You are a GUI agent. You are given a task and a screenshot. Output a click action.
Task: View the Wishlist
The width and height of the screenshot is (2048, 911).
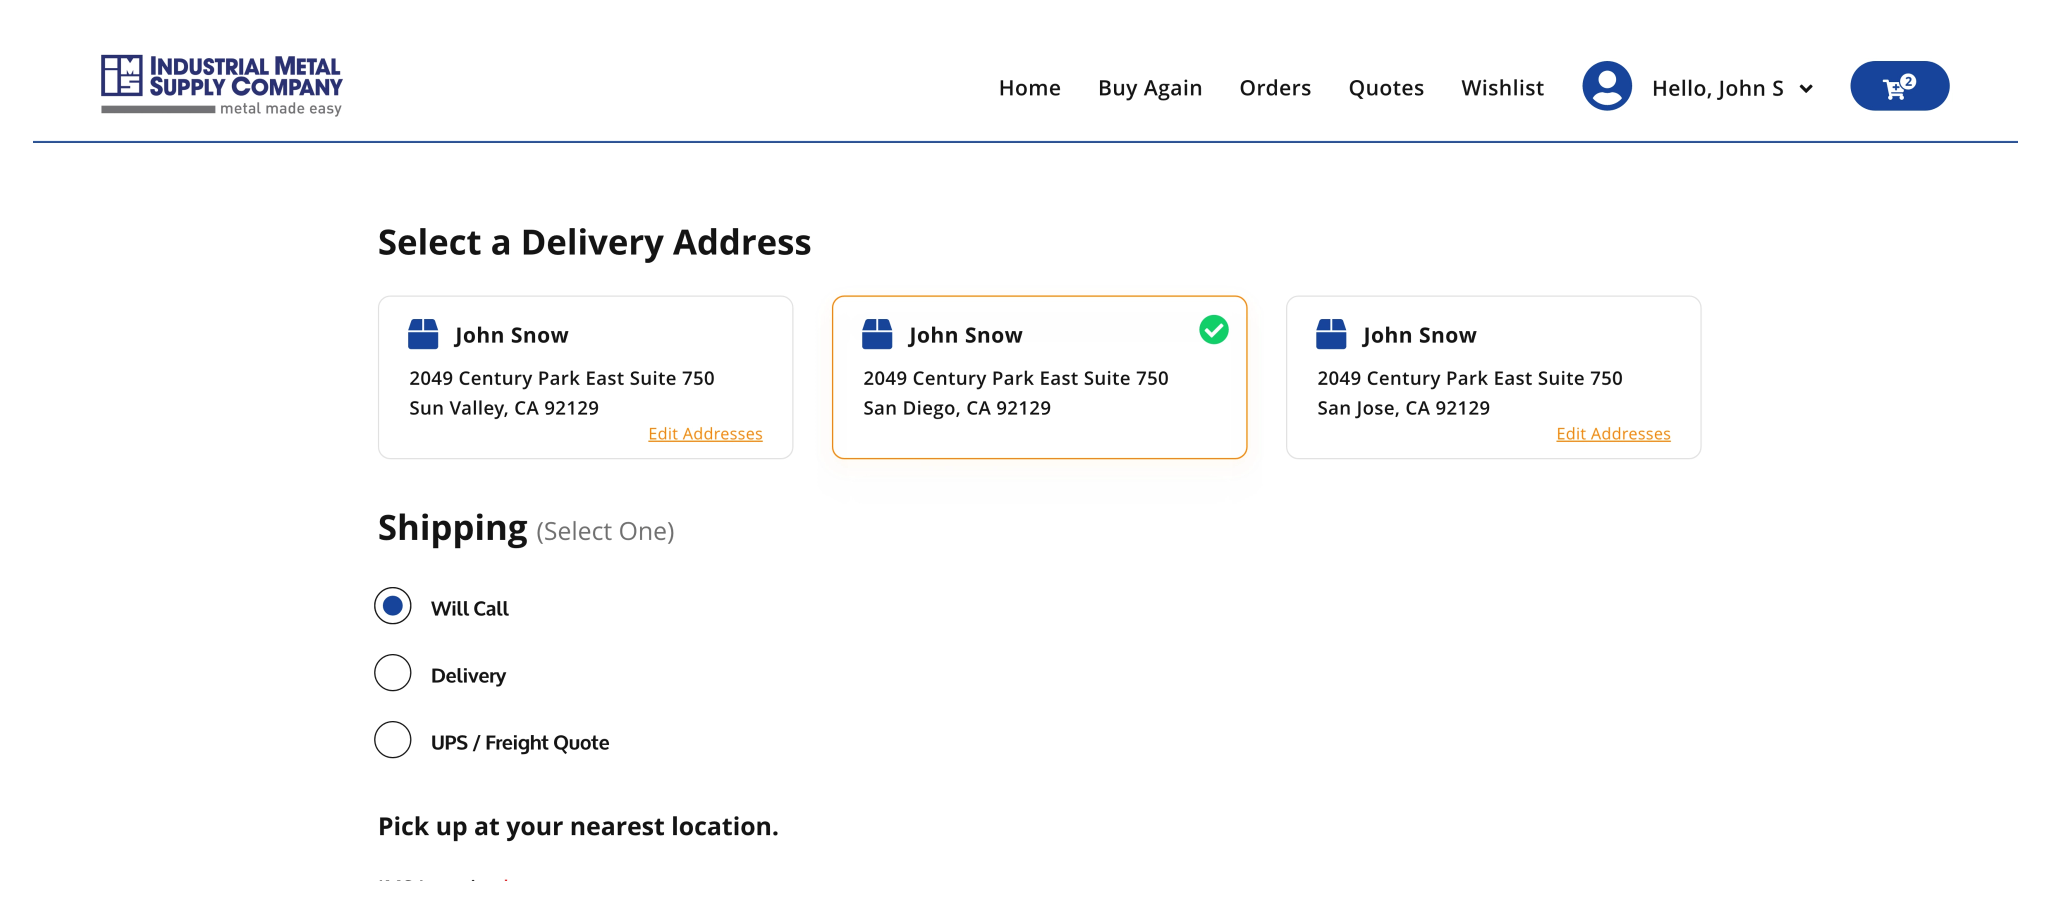[x=1502, y=89]
